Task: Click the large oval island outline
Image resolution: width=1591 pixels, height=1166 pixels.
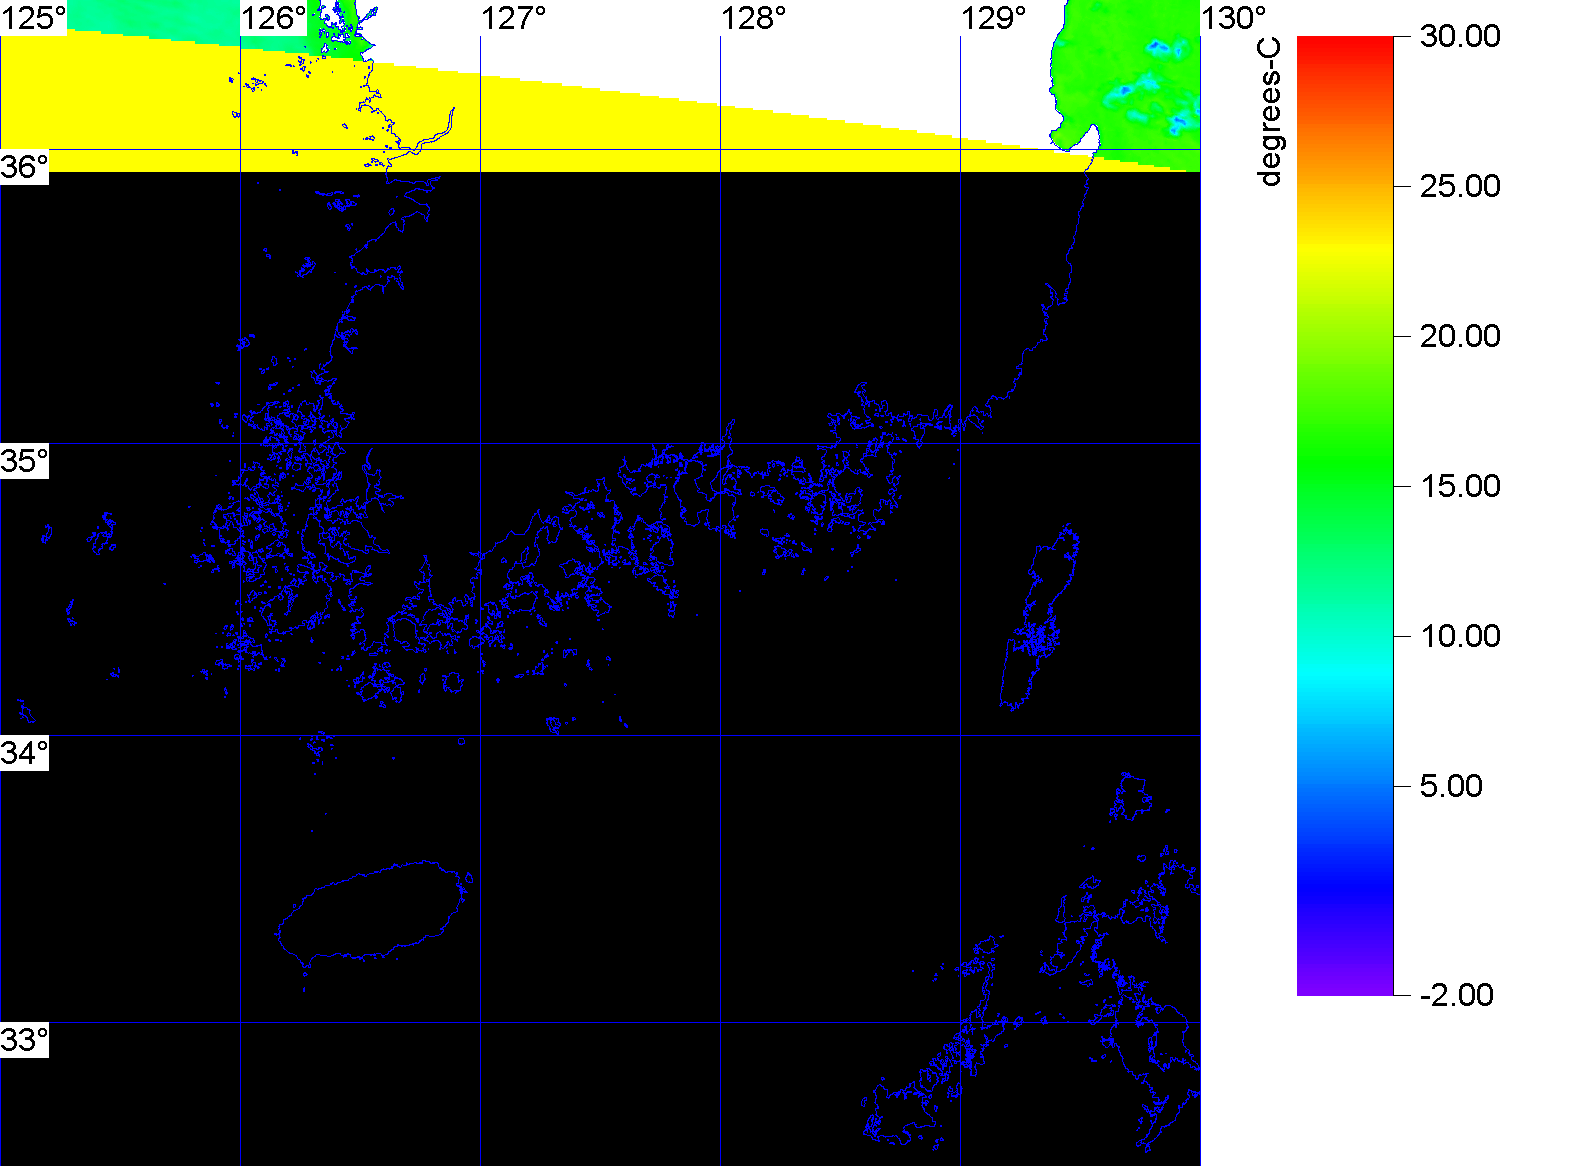Action: point(371,913)
